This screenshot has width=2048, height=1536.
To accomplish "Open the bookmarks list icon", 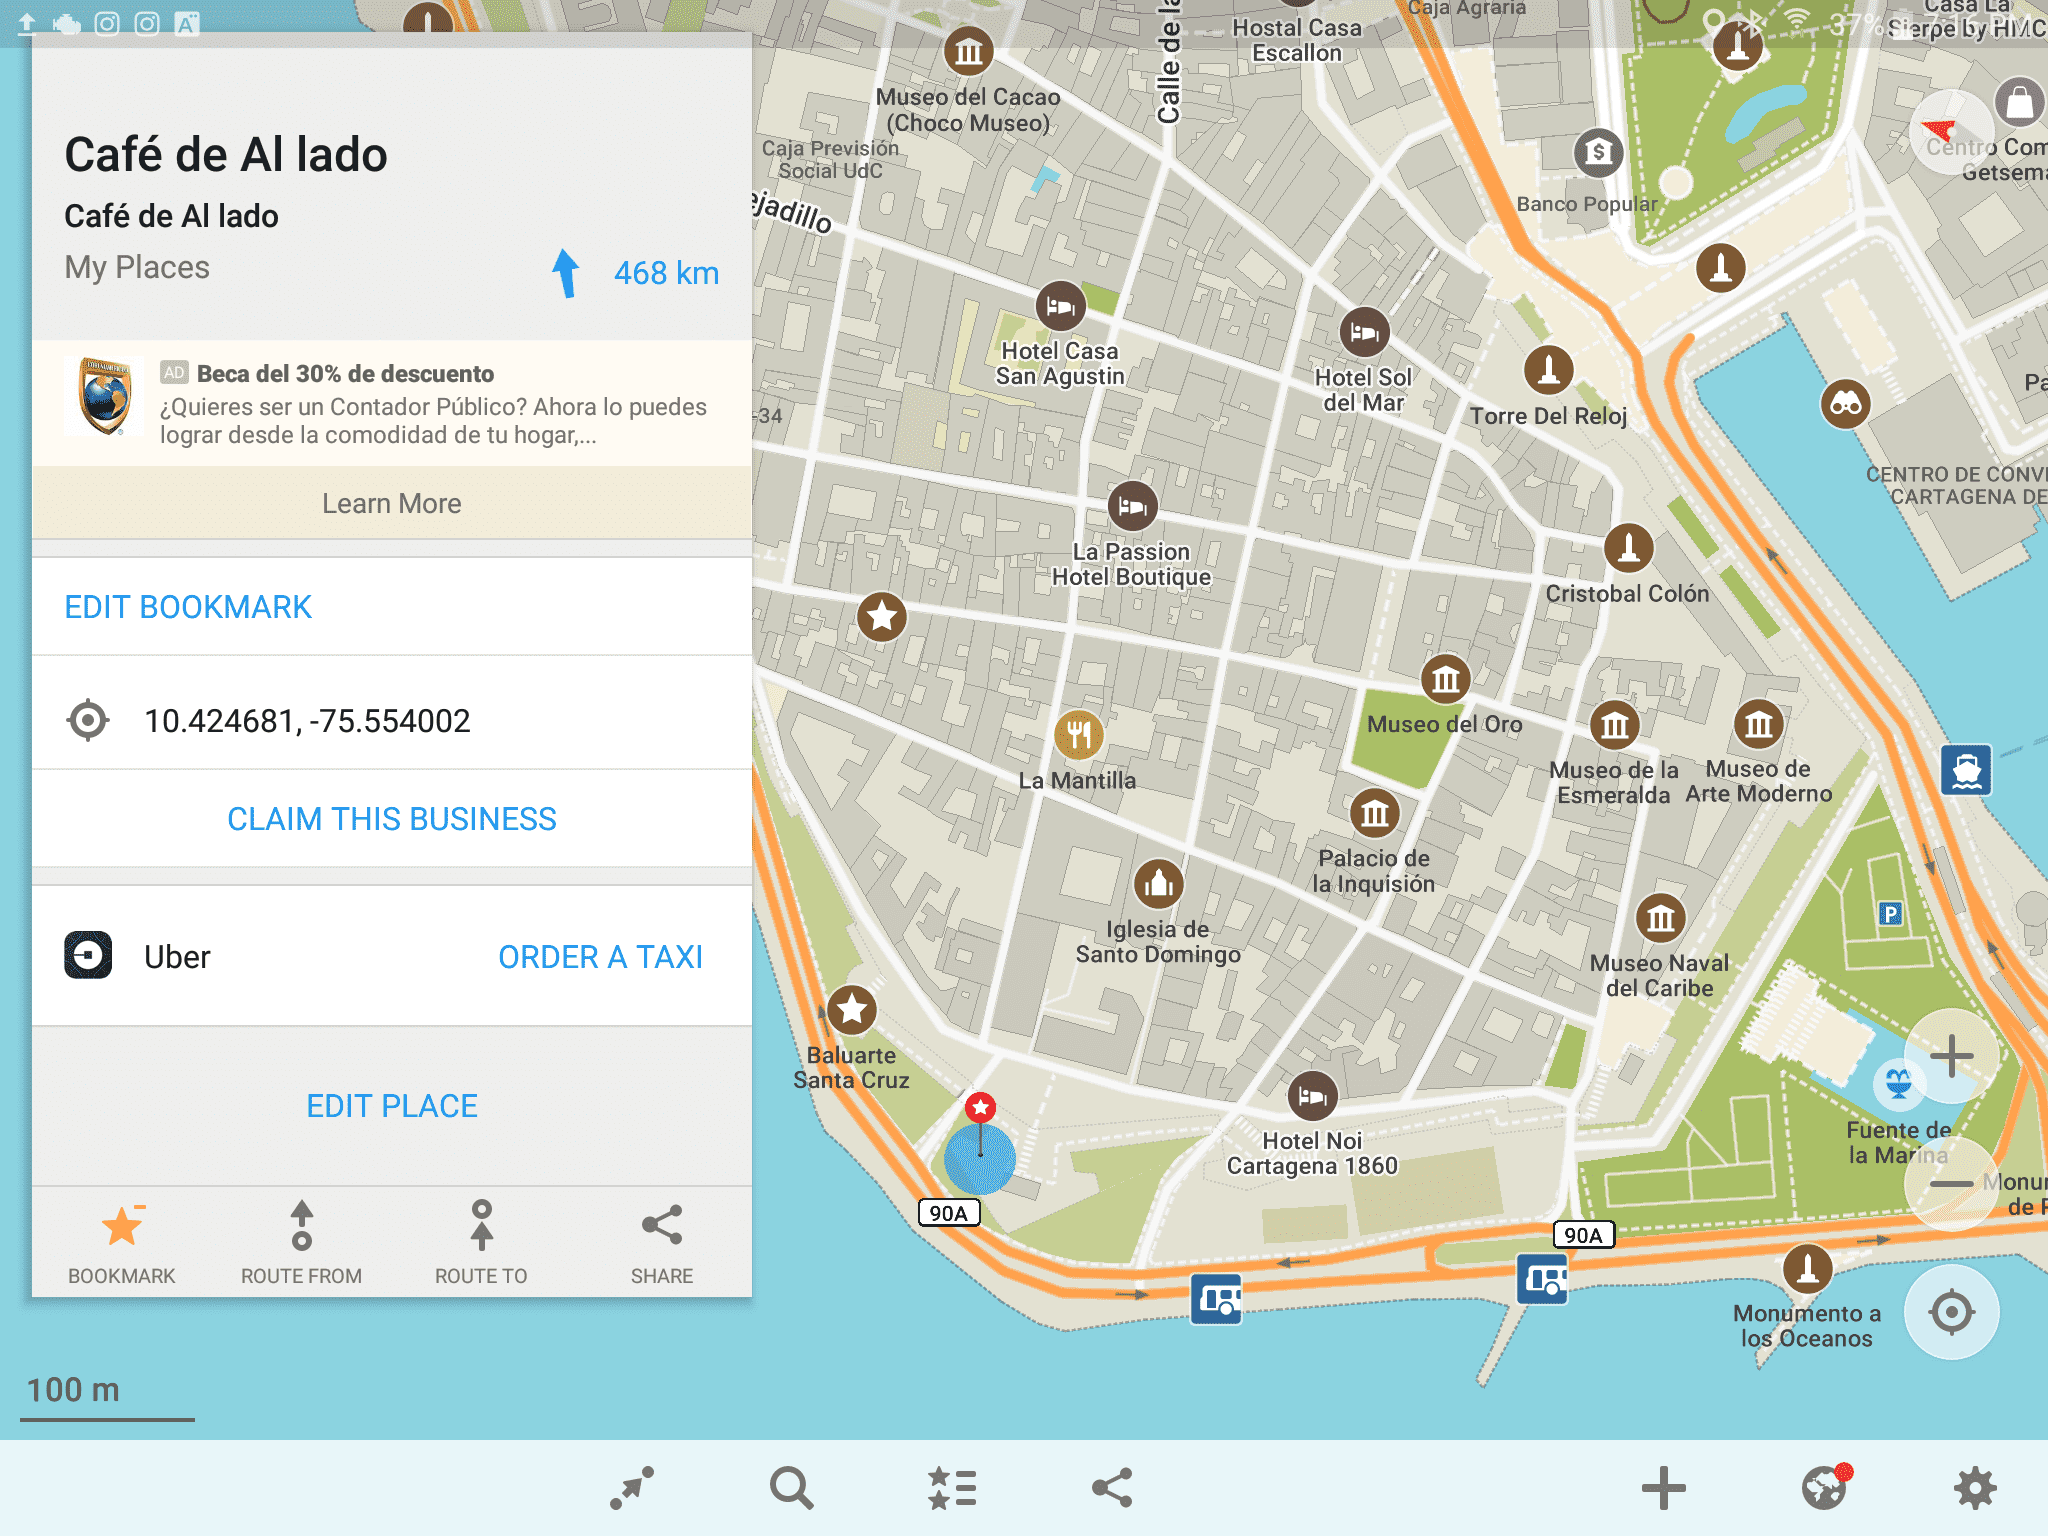I will 951,1487.
